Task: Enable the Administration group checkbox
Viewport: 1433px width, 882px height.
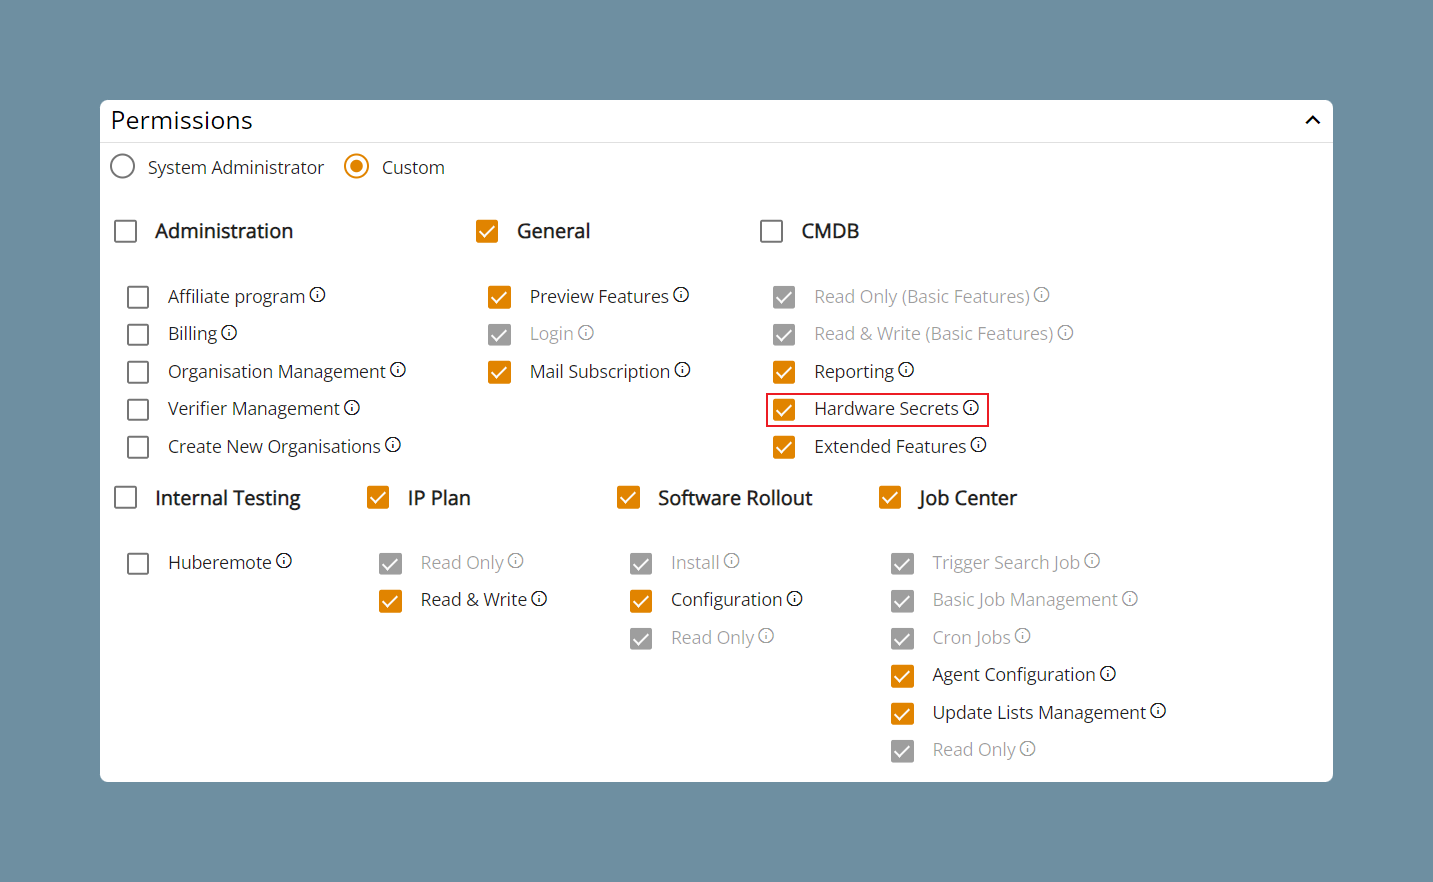Action: (x=126, y=232)
